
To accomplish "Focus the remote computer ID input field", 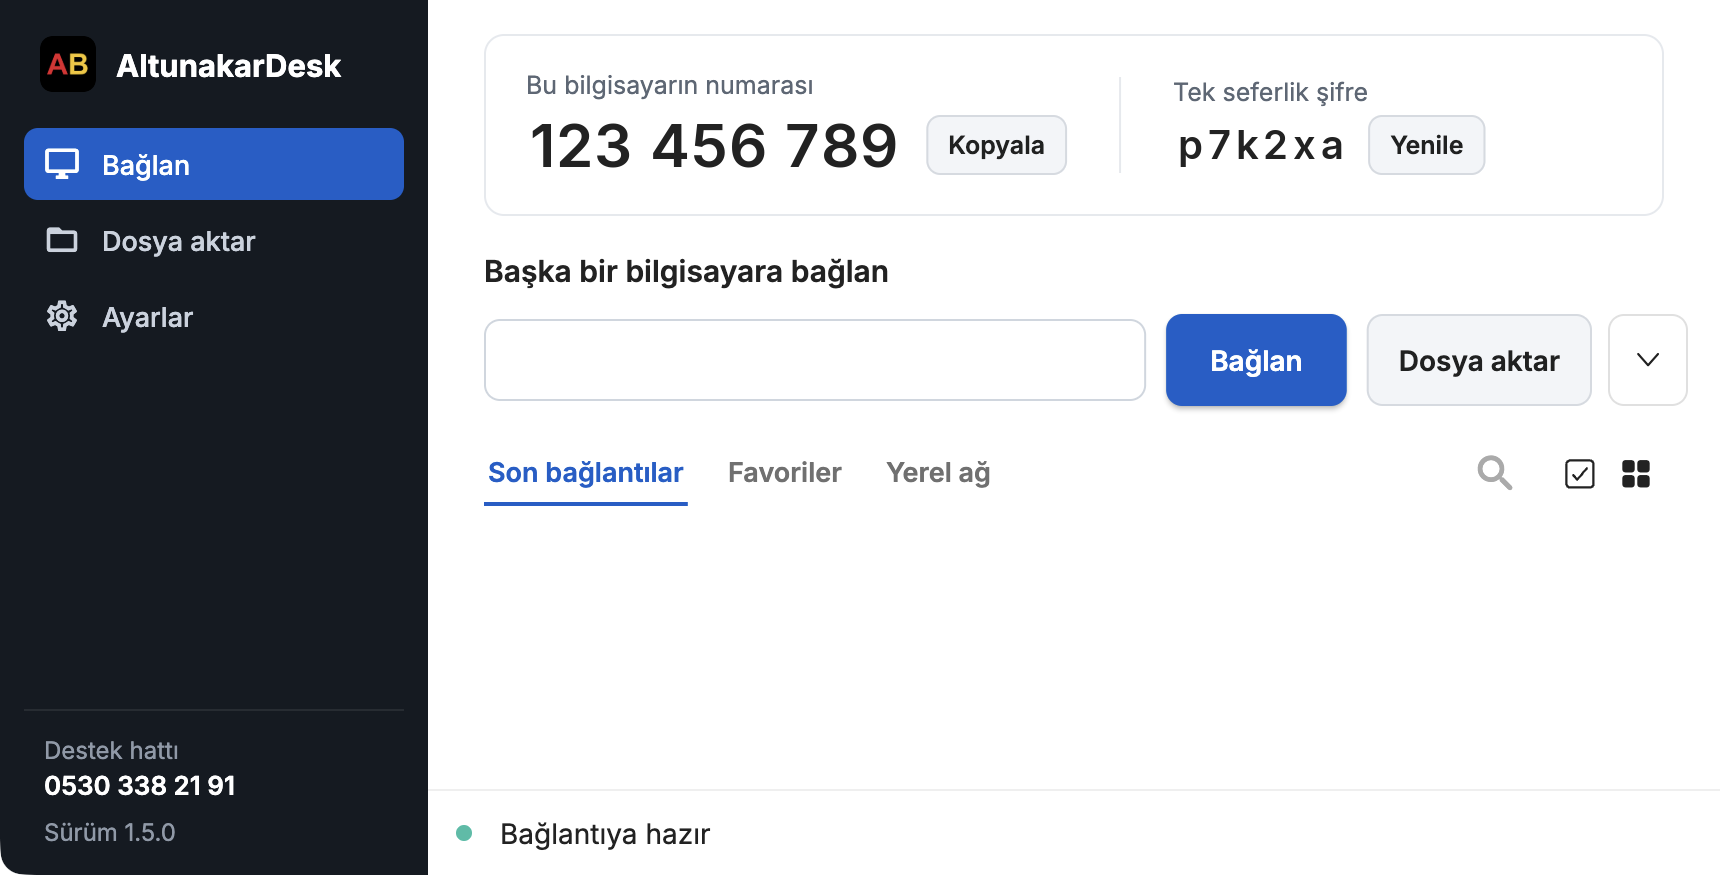I will [815, 360].
